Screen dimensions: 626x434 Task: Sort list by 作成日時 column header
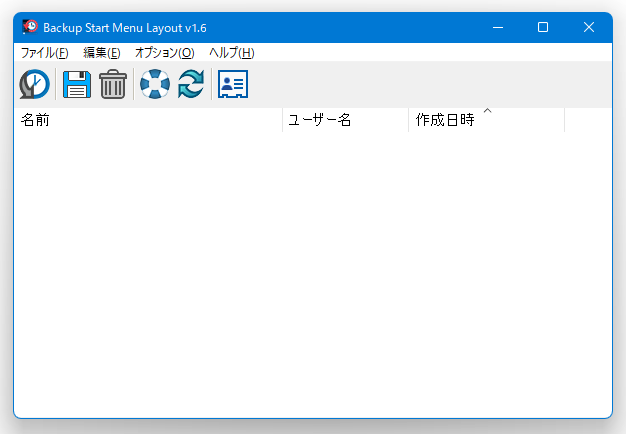coord(487,120)
